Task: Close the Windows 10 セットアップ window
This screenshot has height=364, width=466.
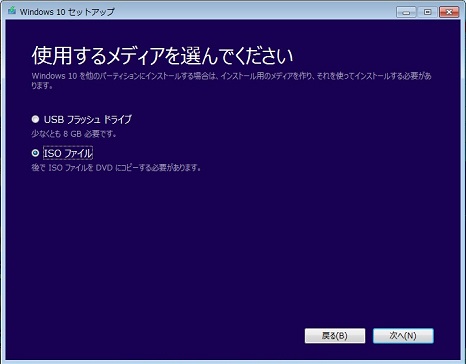Action: click(x=449, y=12)
